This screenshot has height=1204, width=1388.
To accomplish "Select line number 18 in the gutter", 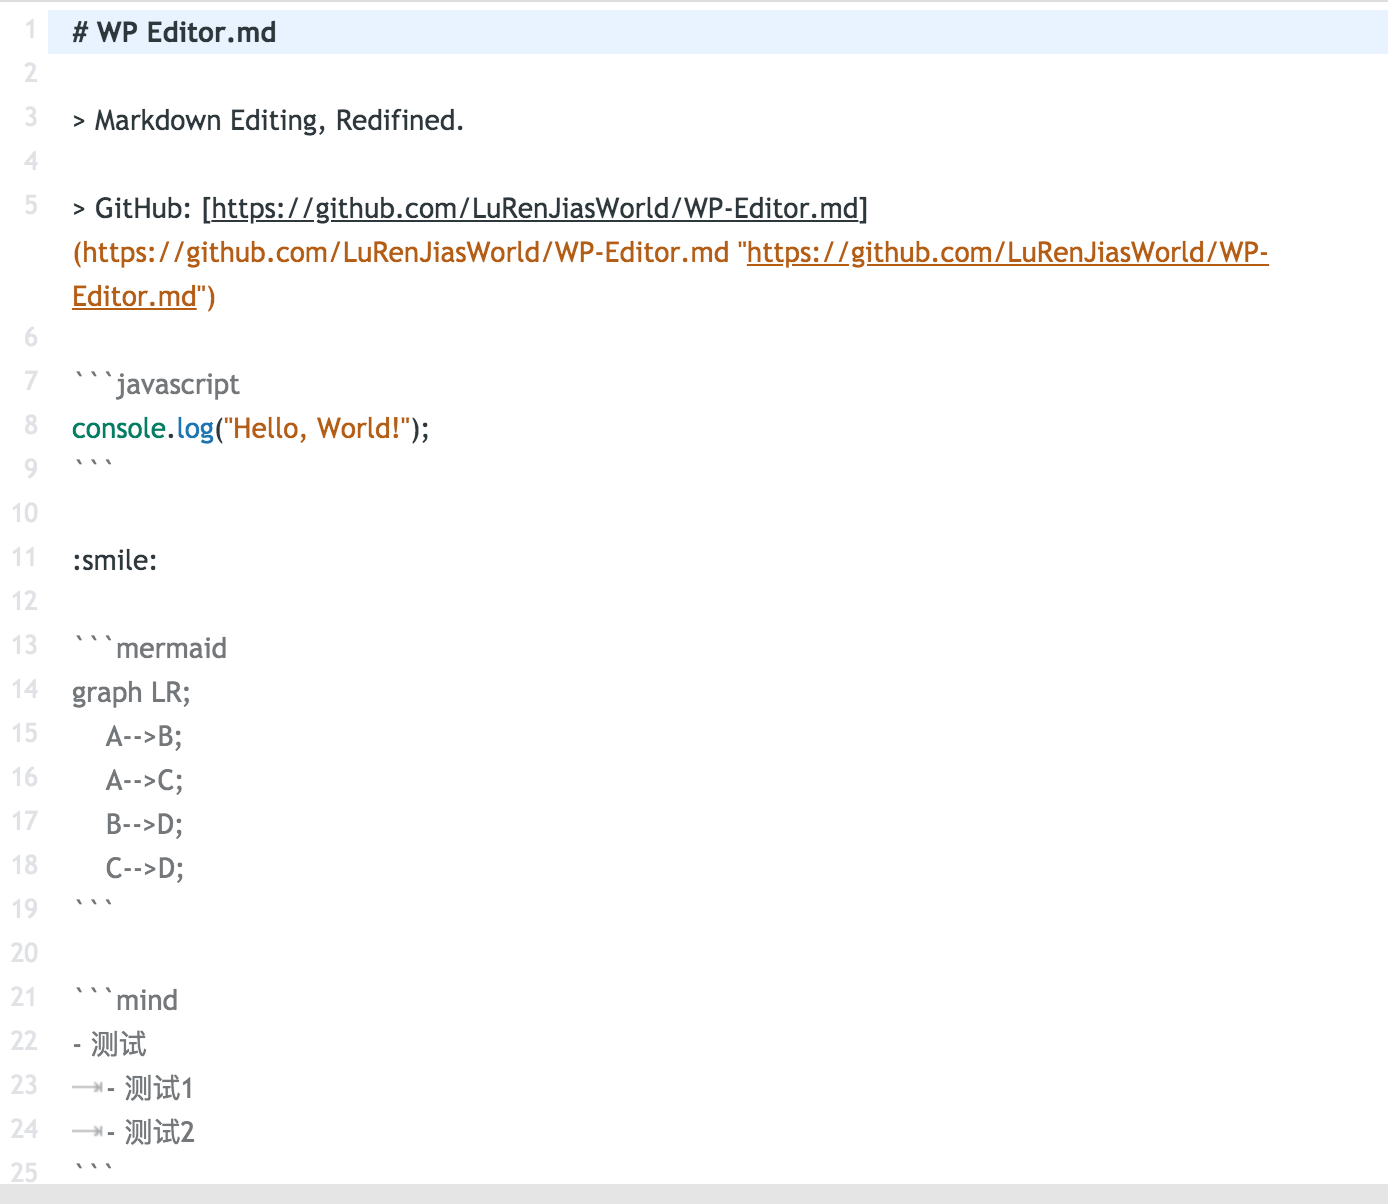I will [24, 866].
